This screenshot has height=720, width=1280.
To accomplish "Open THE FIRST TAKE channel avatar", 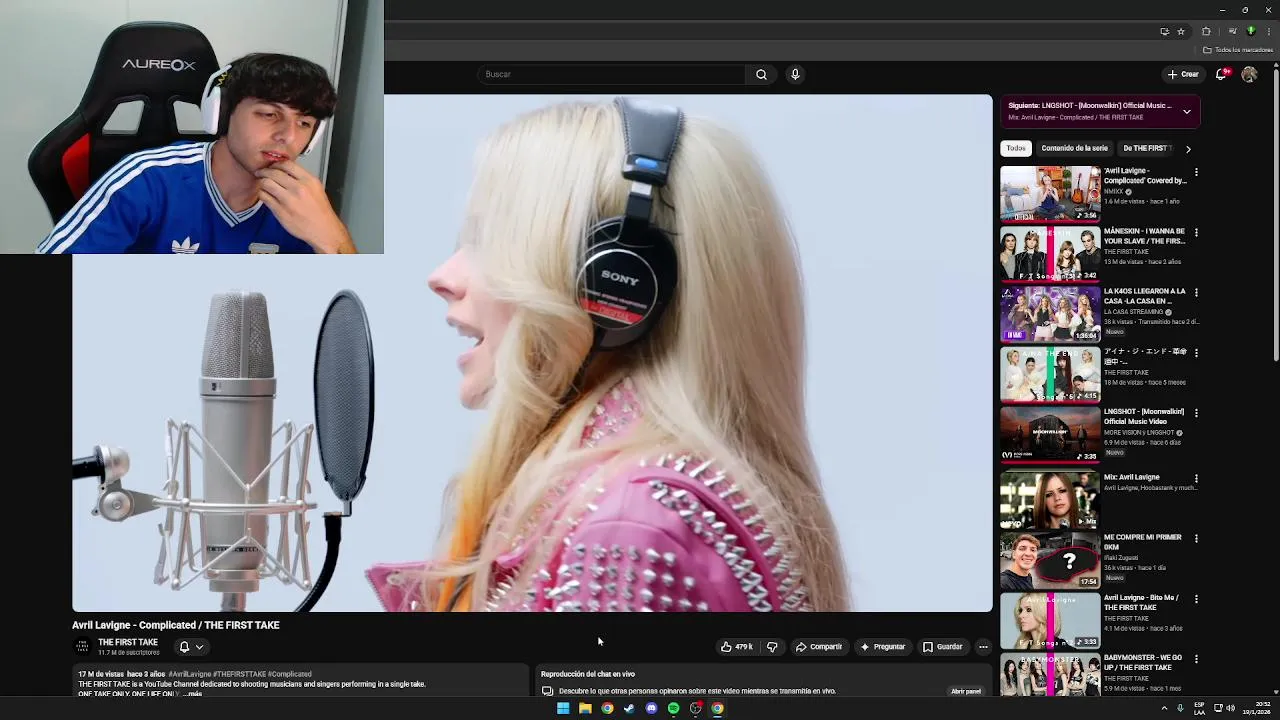I will click(83, 646).
